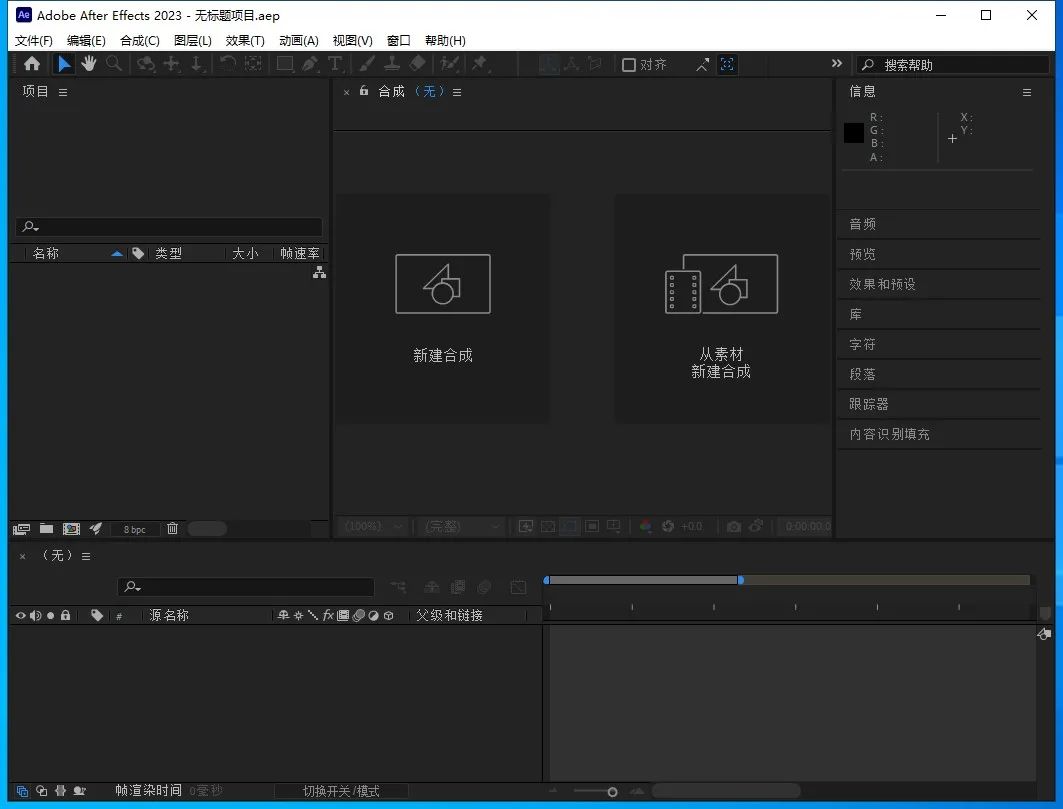Switch to the 窗口(W) menu
The height and width of the screenshot is (809, 1063).
point(397,41)
